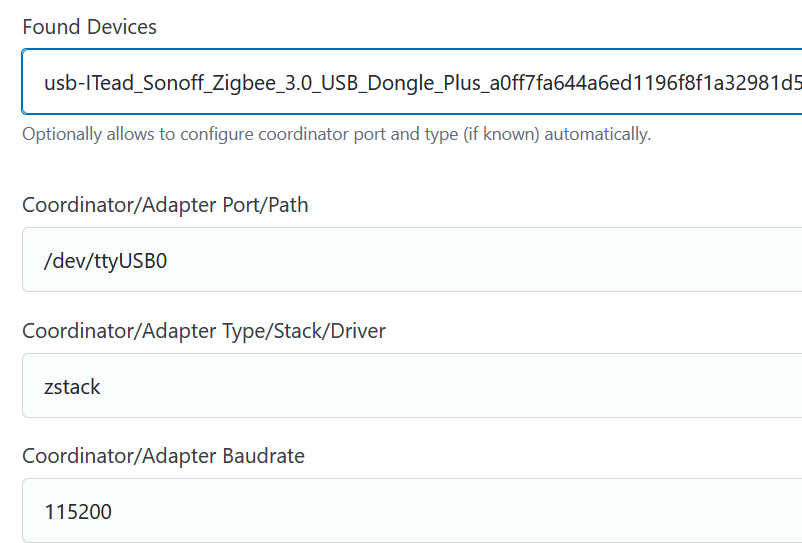Click the Coordinator/Adapter Baudrate input field
The width and height of the screenshot is (802, 543).
[412, 511]
